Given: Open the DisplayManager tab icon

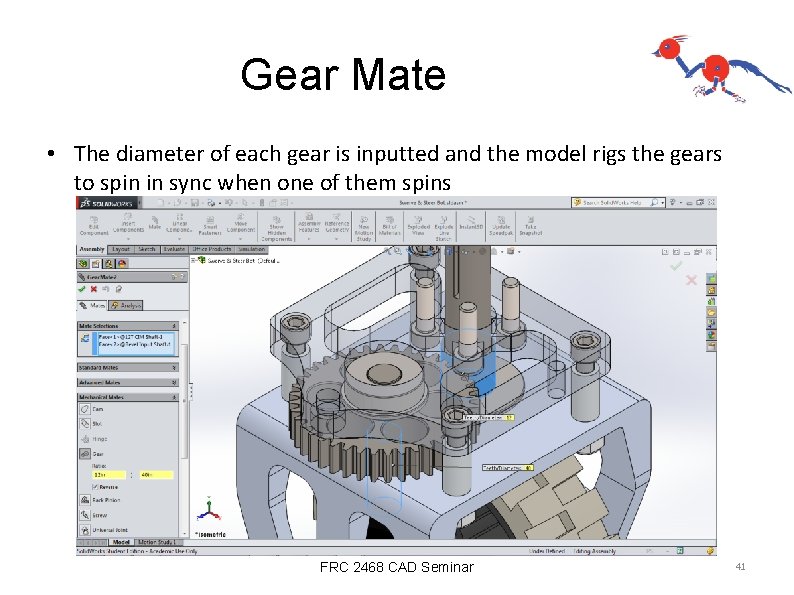Looking at the screenshot, I should 122,263.
